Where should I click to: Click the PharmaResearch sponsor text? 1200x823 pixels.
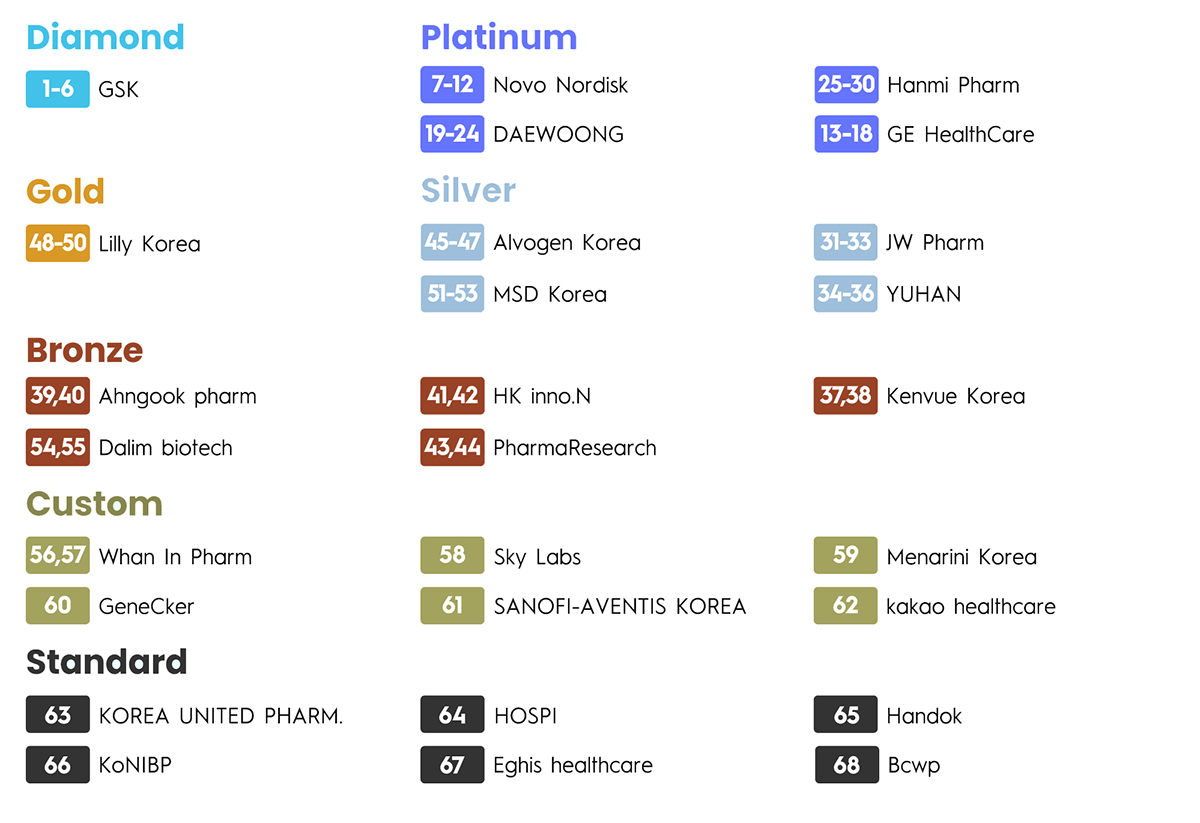[575, 448]
